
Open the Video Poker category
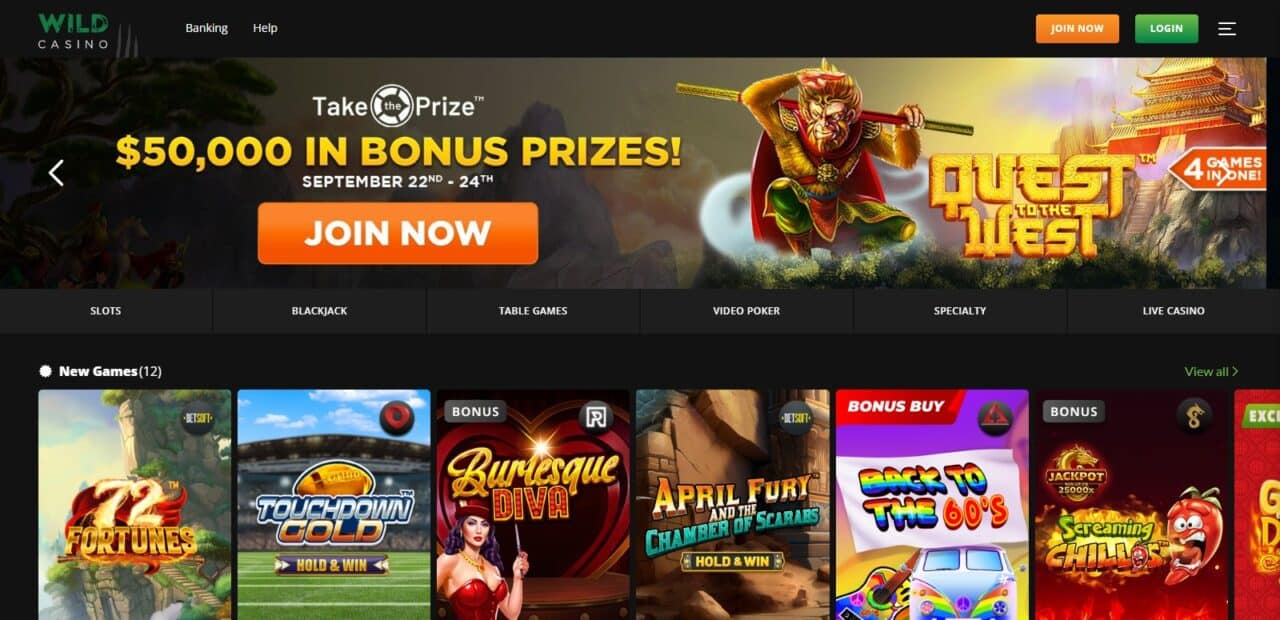(746, 311)
